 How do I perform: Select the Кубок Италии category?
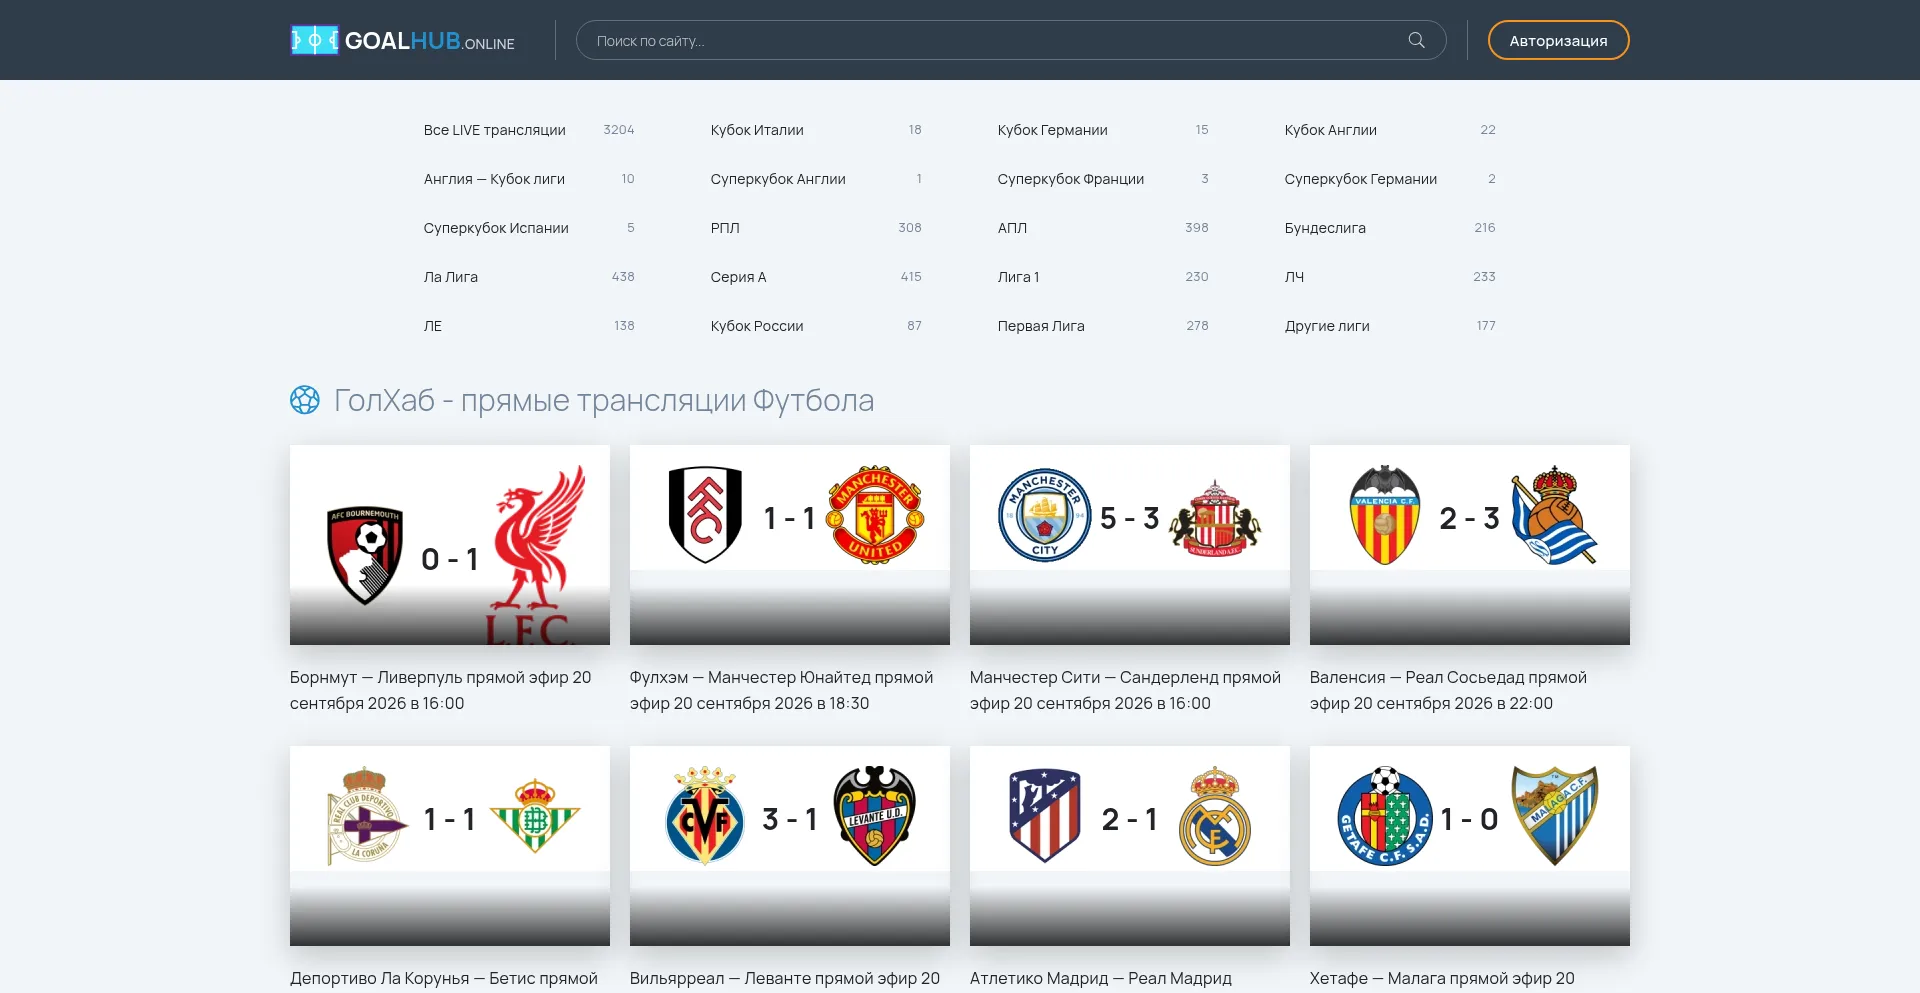click(757, 130)
